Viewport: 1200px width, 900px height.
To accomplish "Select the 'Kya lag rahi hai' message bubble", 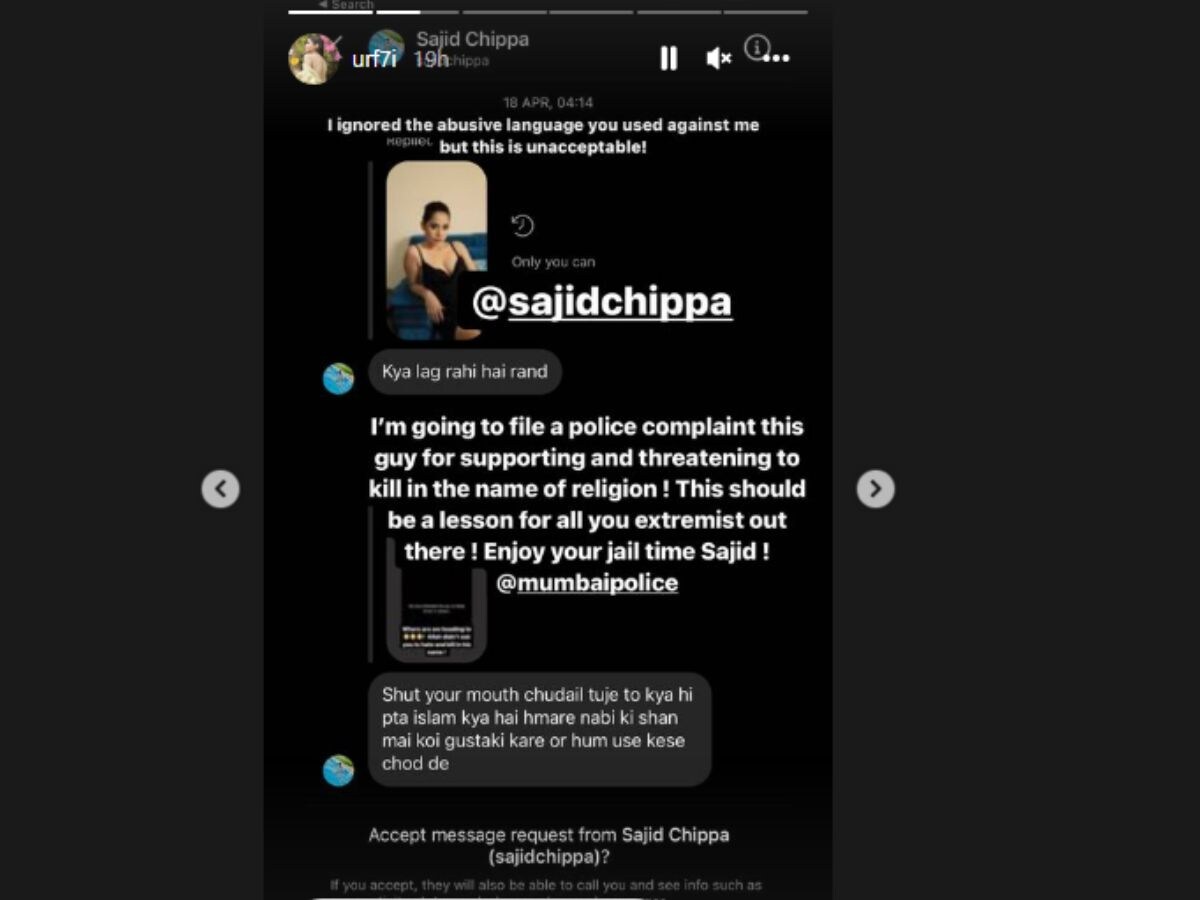I will tap(465, 372).
